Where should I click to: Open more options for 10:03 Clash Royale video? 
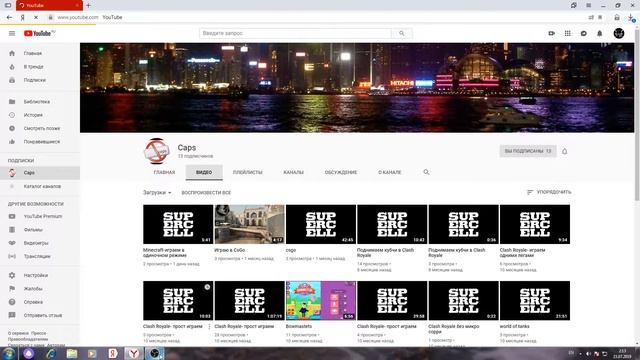coord(209,327)
